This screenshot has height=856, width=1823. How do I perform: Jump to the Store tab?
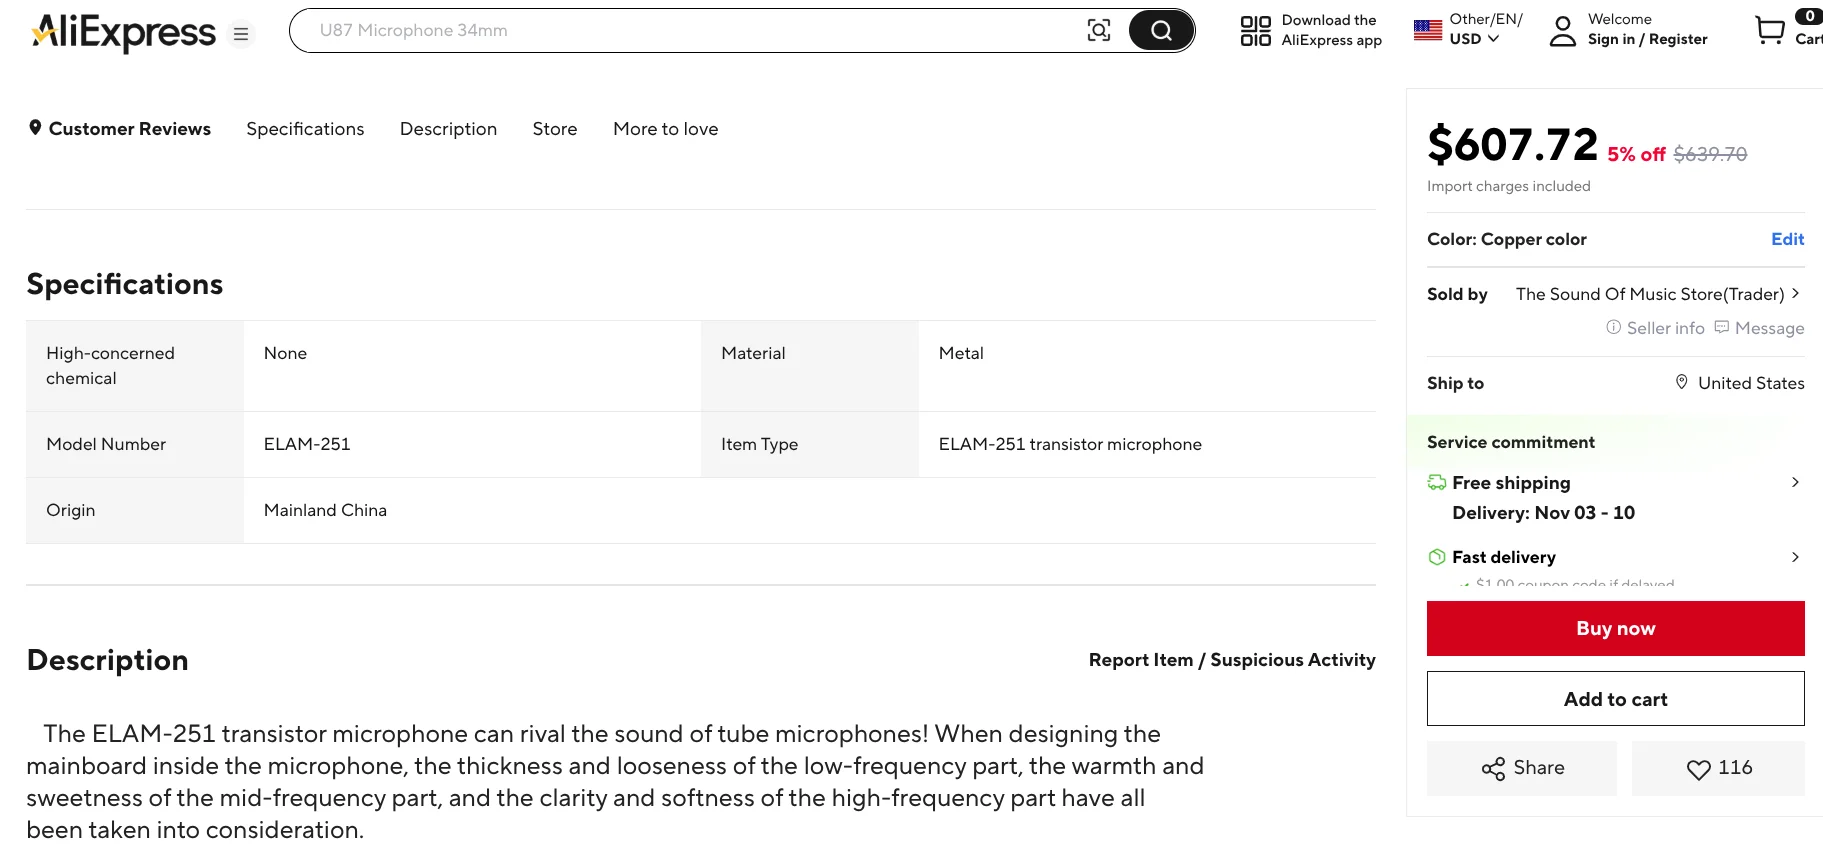[x=554, y=129]
